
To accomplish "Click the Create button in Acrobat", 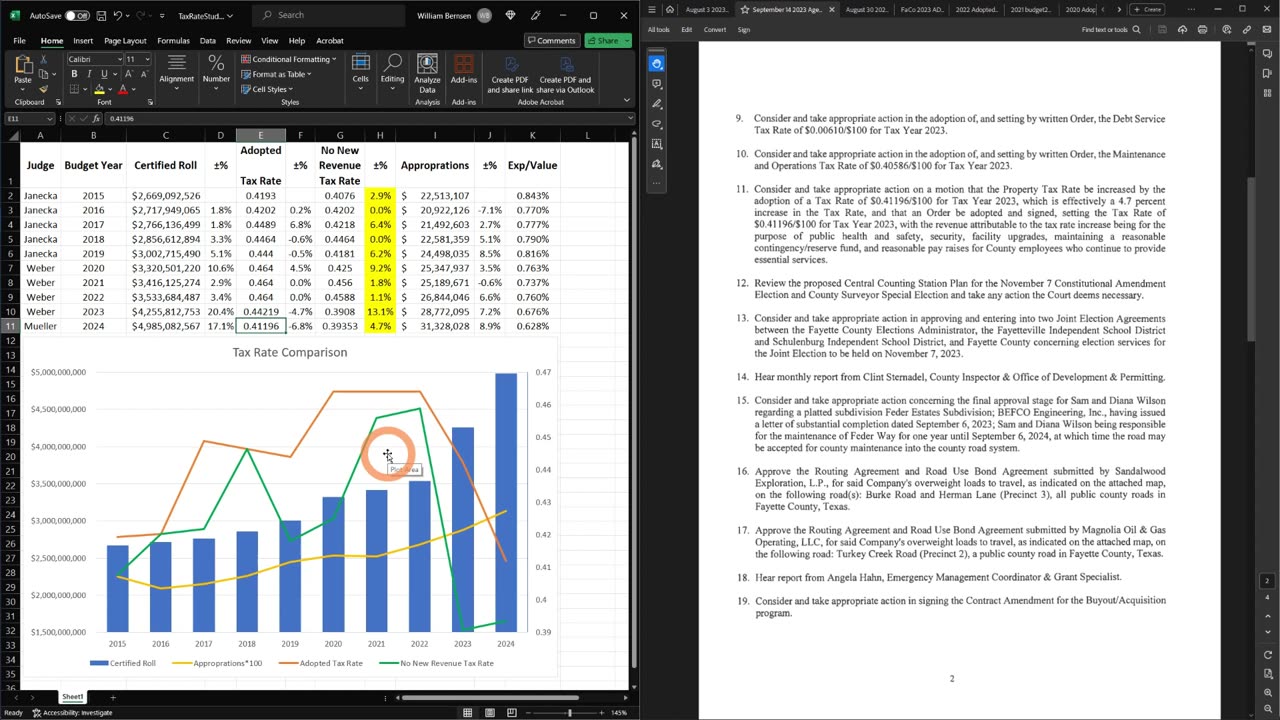I will 1148,9.
